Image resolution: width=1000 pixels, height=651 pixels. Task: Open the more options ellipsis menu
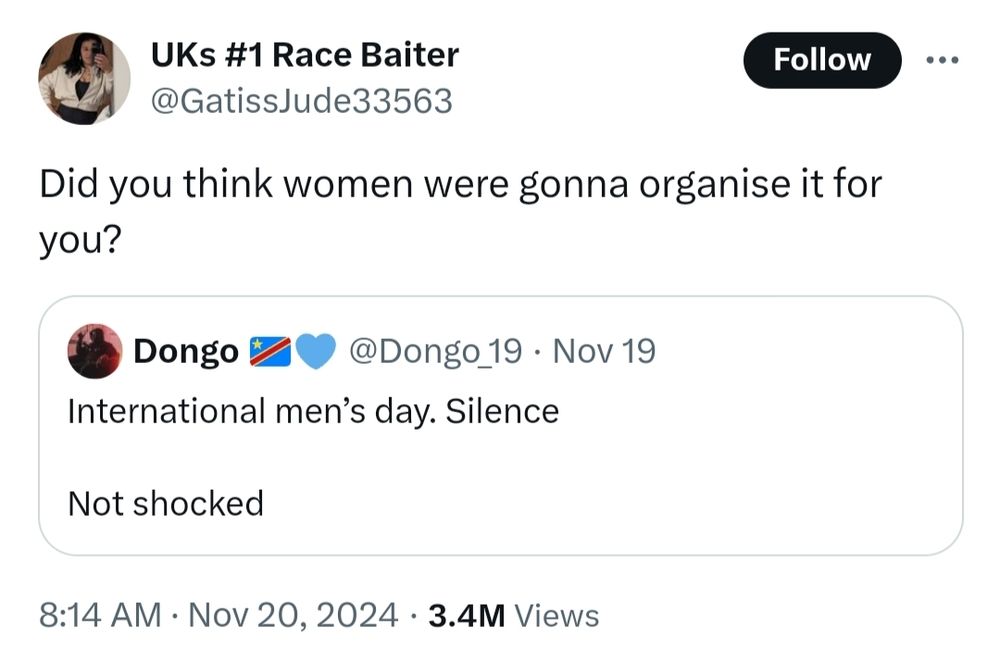tap(941, 60)
